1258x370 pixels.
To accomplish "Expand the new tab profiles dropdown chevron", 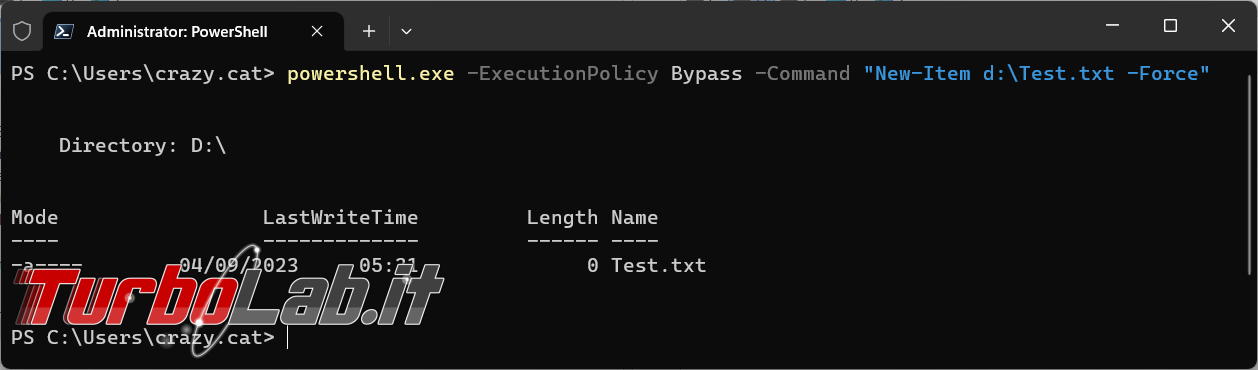I will pos(406,31).
